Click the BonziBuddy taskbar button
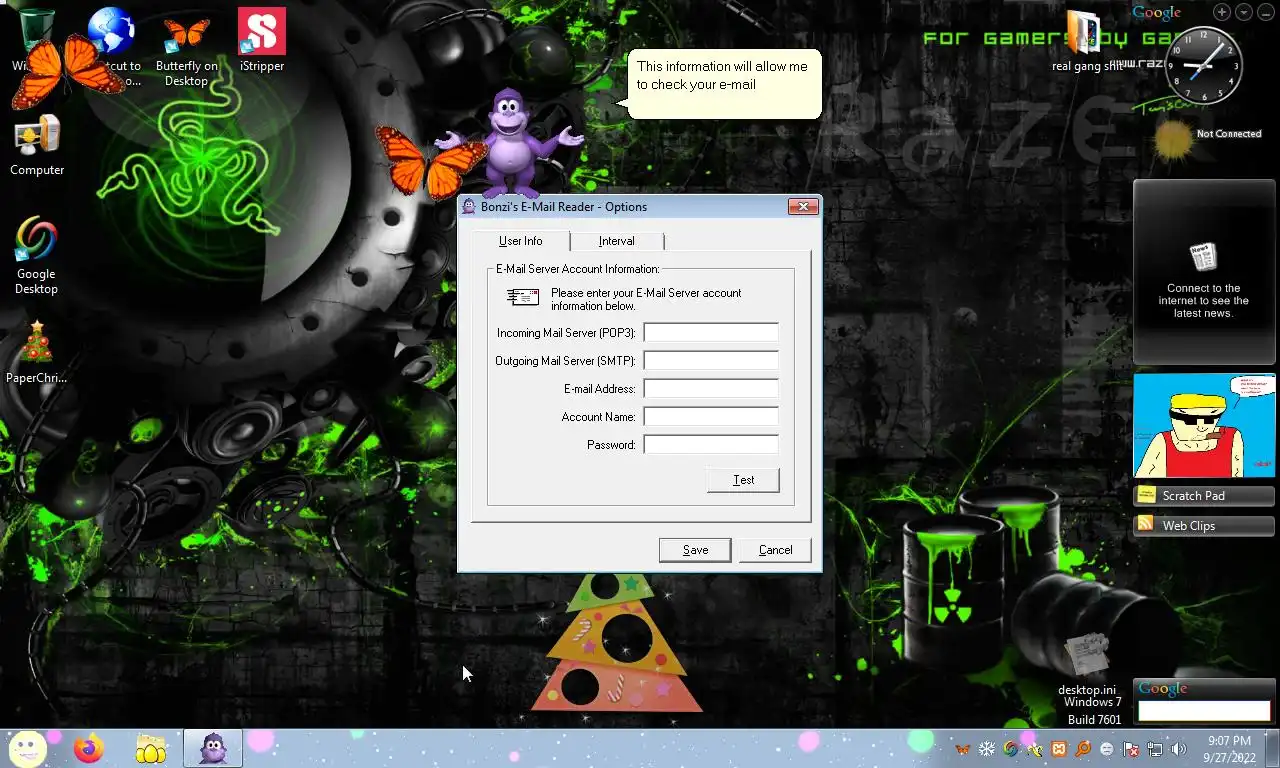Screen dimensions: 1280x768 212,749
